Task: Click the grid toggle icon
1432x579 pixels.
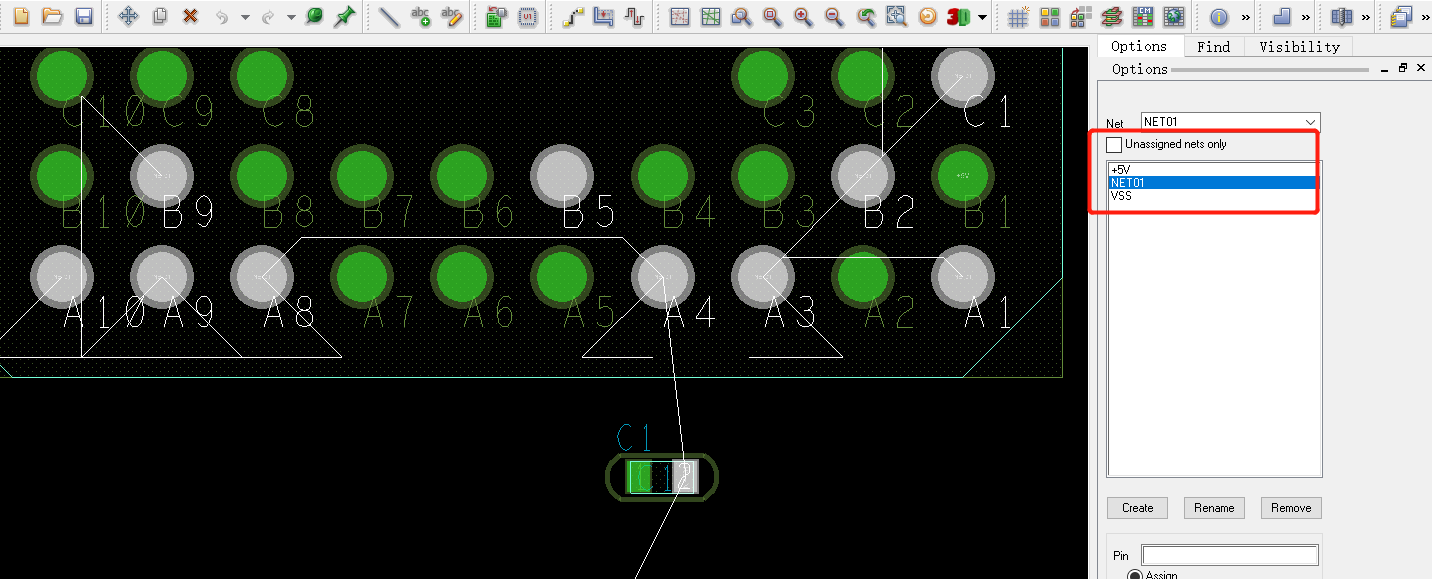Action: tap(1018, 17)
